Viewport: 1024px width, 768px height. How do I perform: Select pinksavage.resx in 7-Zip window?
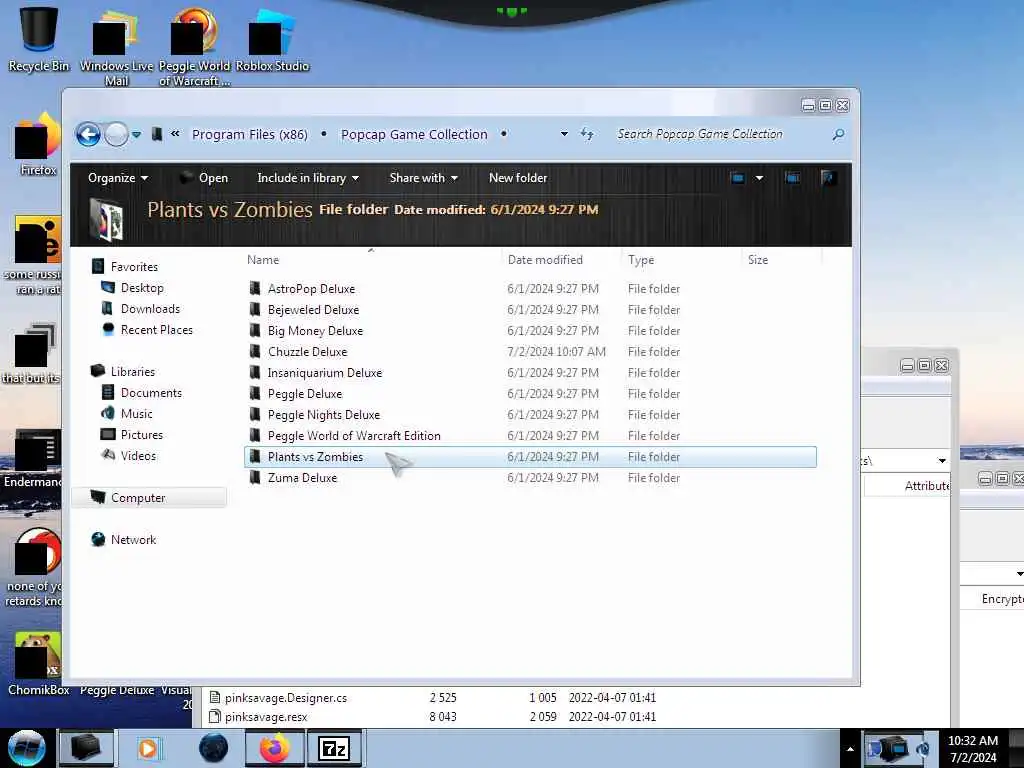click(266, 716)
